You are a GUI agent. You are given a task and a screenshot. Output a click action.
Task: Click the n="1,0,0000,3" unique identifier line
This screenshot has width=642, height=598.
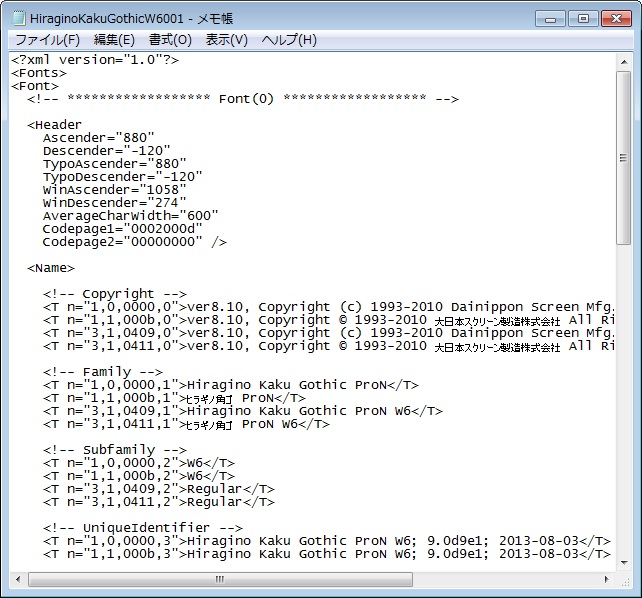[327, 541]
